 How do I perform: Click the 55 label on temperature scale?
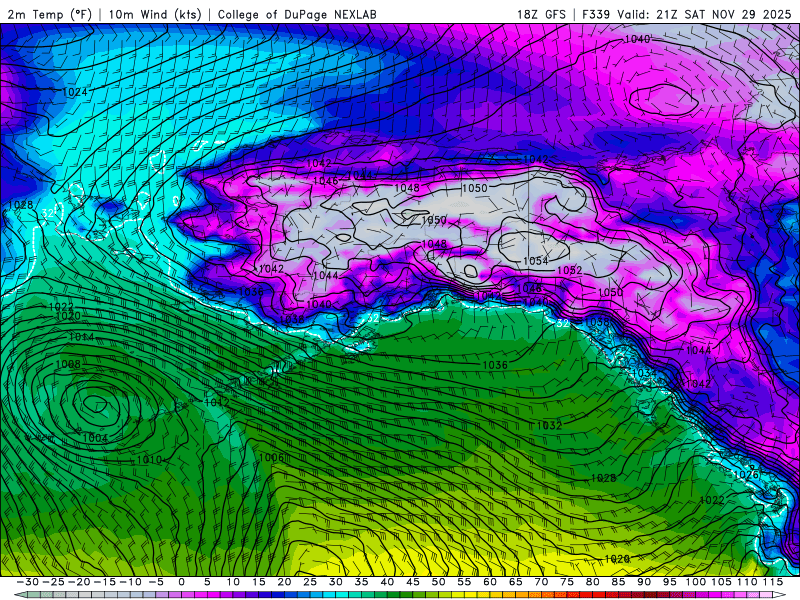point(464,582)
